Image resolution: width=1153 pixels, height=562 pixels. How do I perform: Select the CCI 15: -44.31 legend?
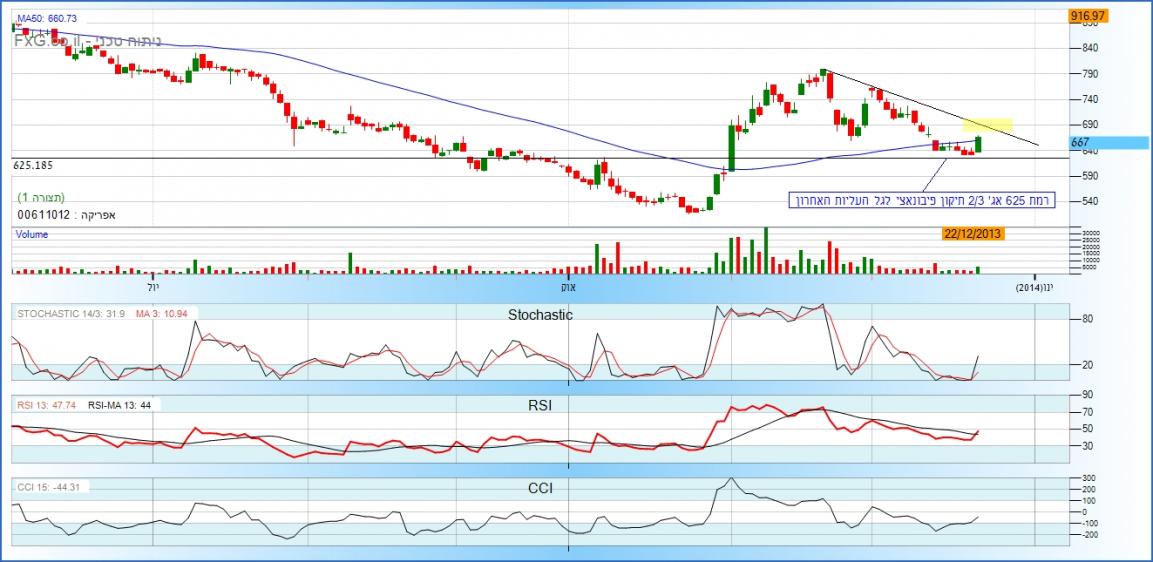(48, 487)
